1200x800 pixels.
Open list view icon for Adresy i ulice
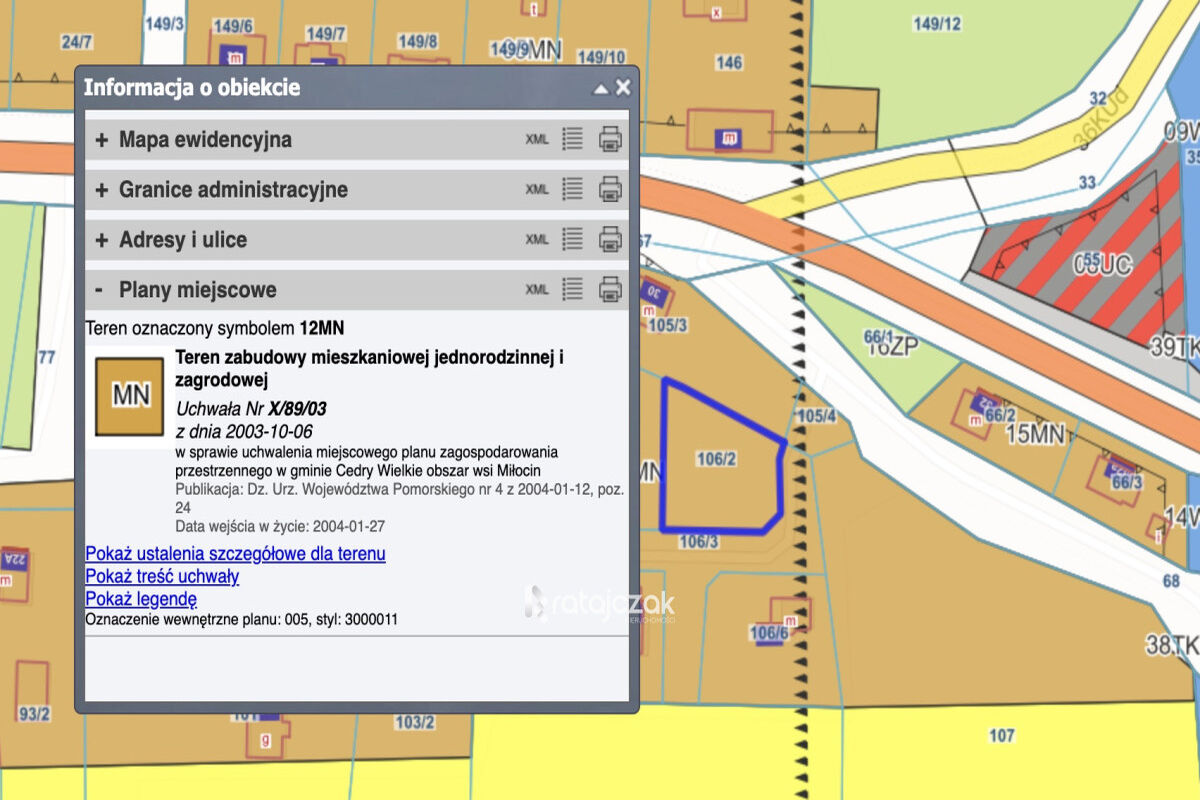pyautogui.click(x=572, y=239)
